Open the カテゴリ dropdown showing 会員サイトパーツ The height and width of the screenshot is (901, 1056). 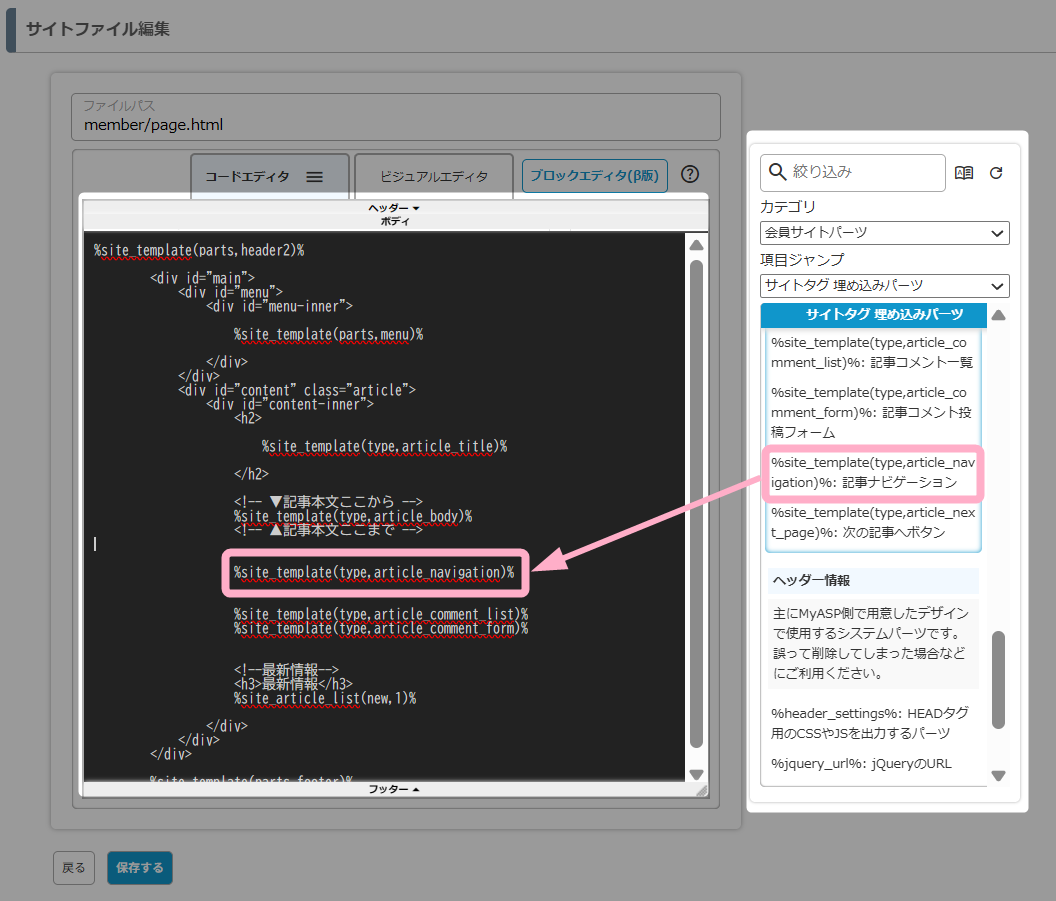884,233
